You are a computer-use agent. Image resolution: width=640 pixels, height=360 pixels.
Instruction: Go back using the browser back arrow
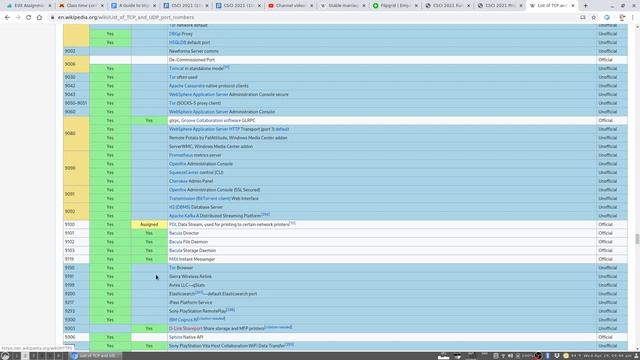(x=7, y=18)
